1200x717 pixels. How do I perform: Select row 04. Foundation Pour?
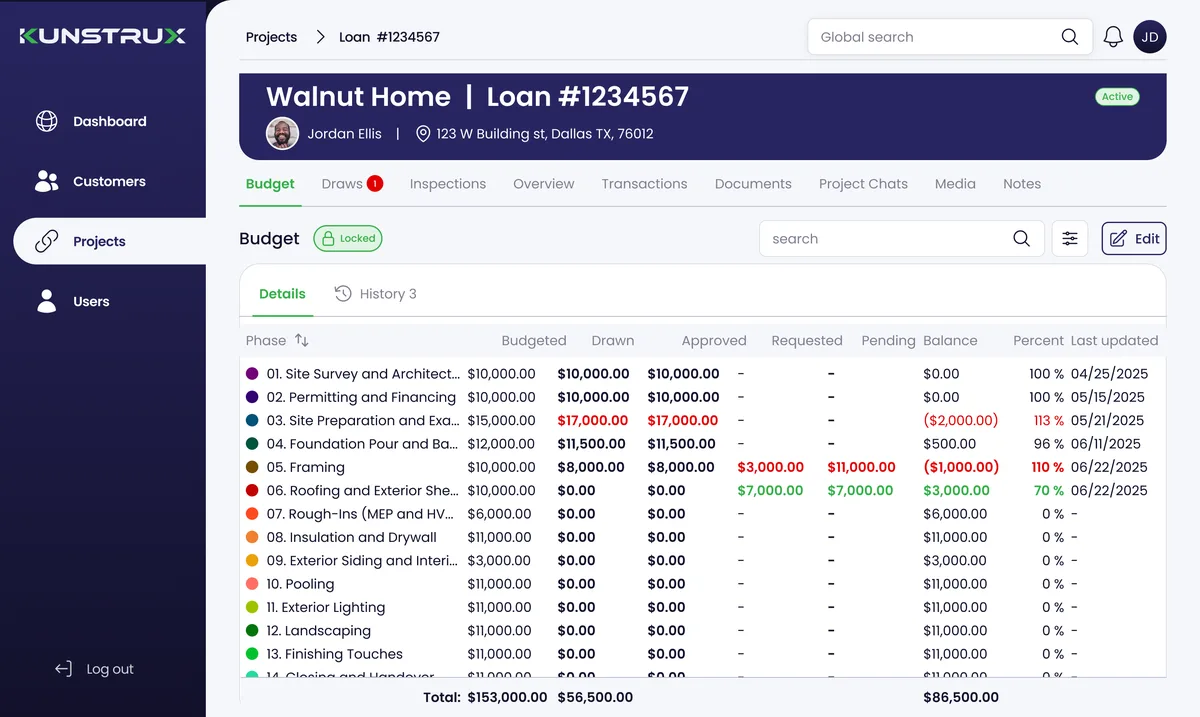(x=702, y=444)
